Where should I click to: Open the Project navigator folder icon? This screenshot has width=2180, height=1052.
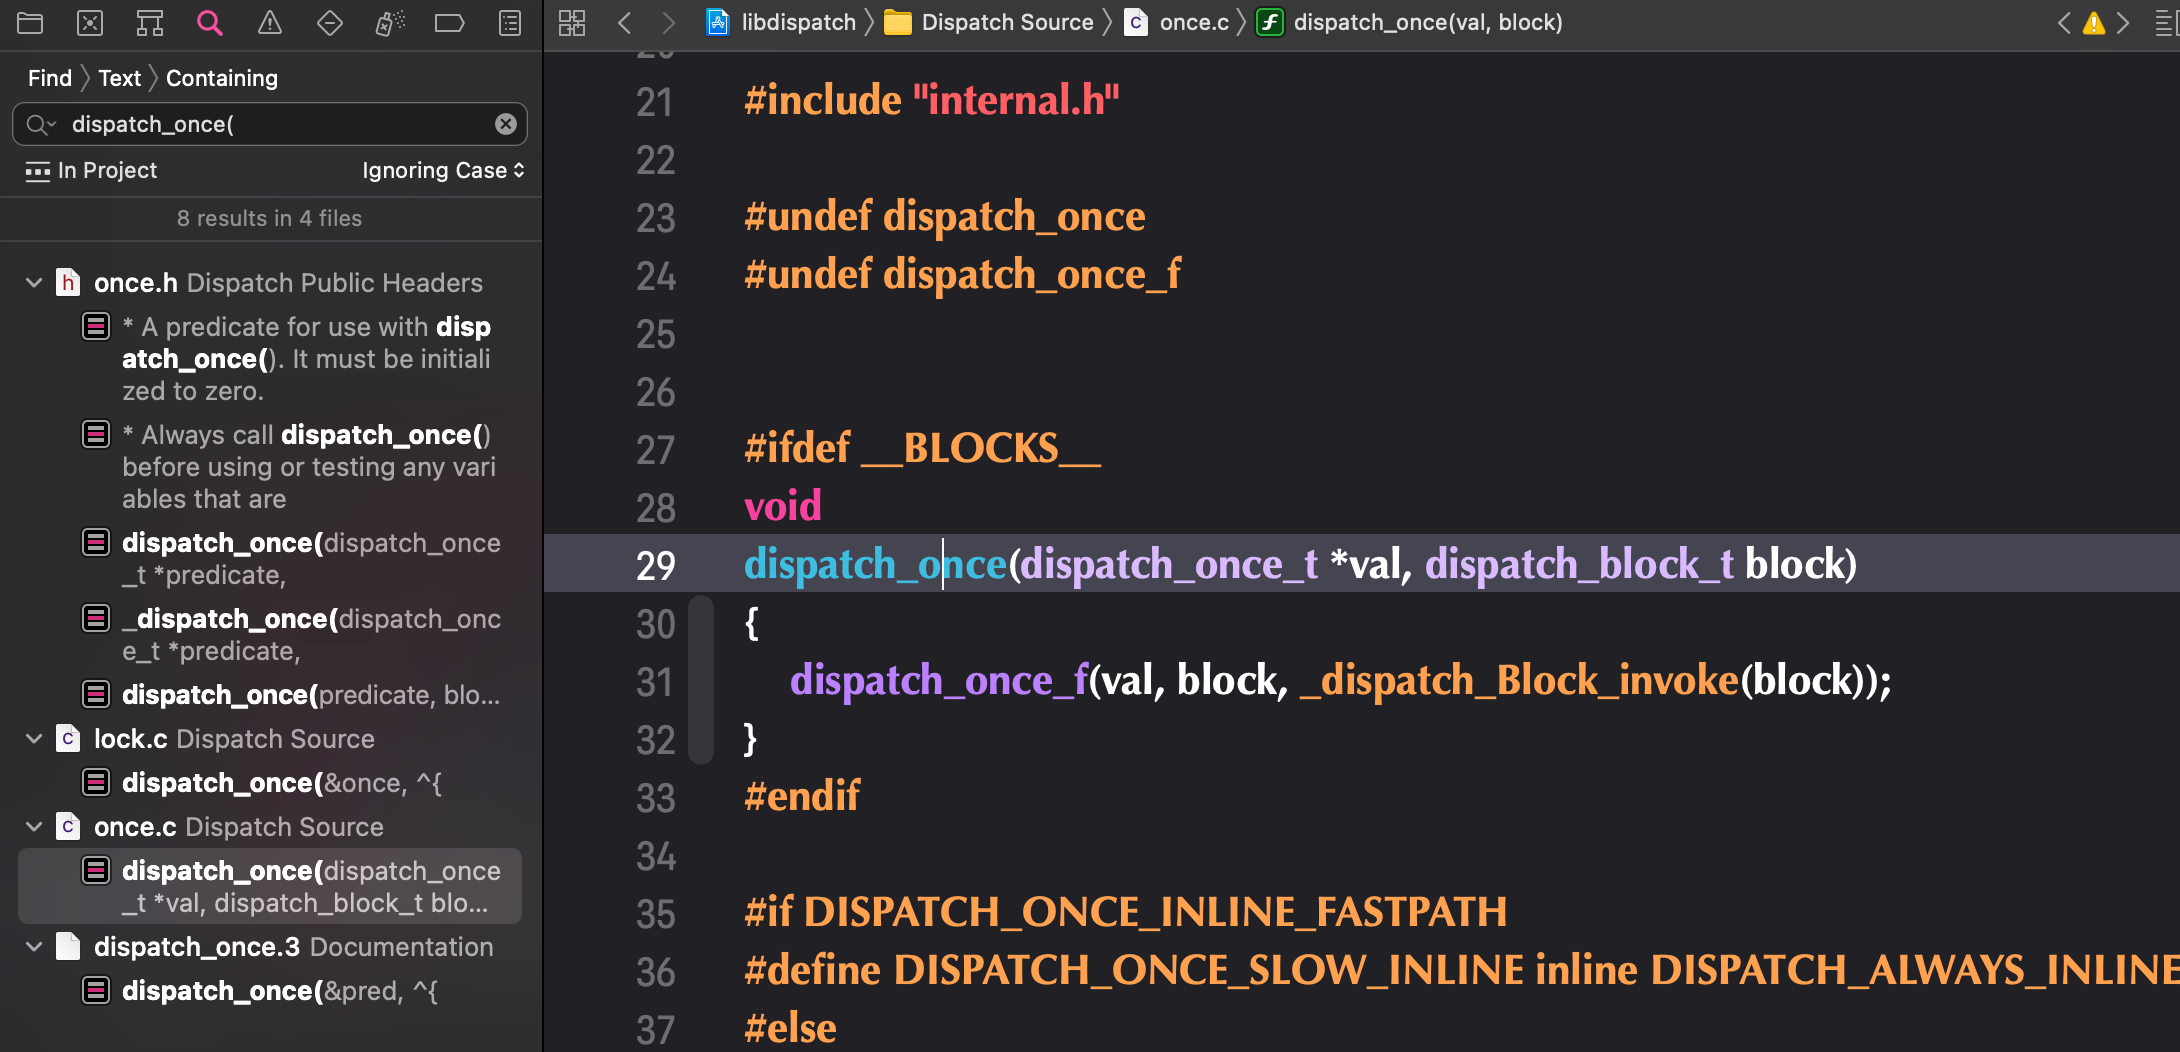pos(30,23)
